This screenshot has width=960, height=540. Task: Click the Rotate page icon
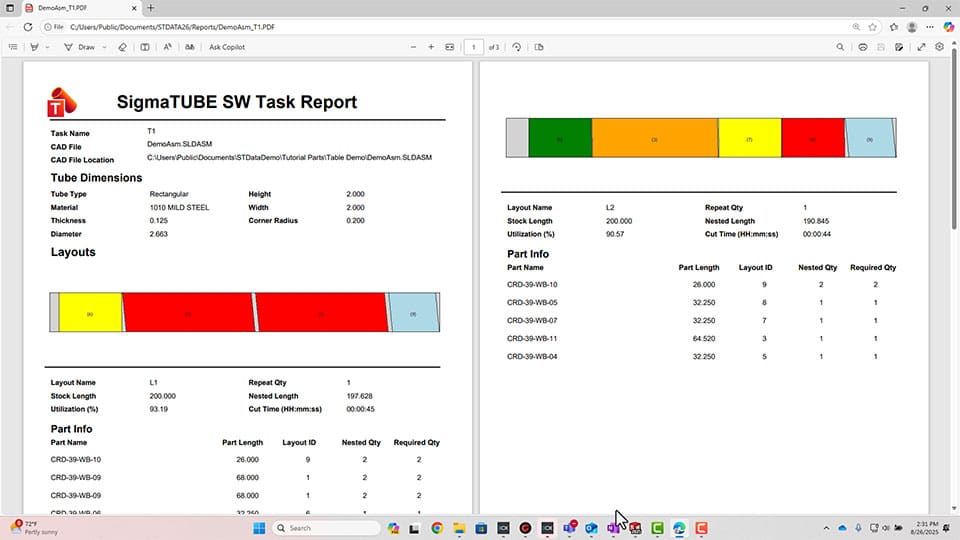(x=517, y=47)
